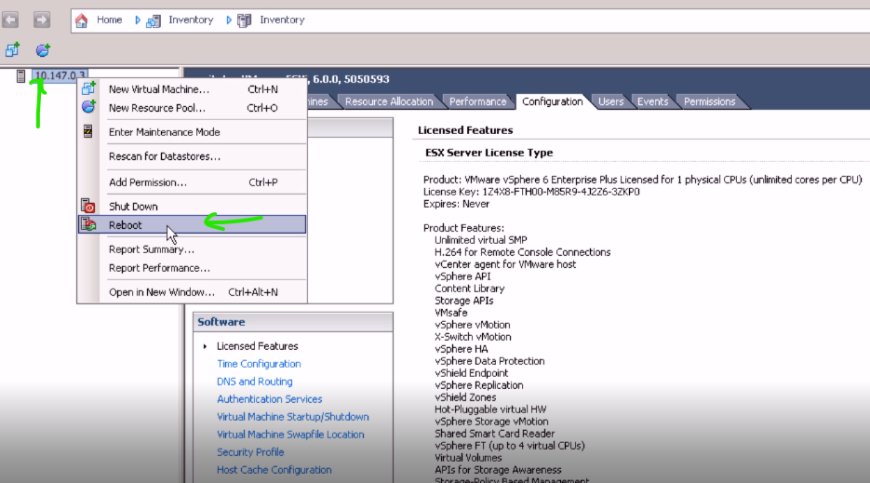Click the New Resource Pool menu icon

pyautogui.click(x=89, y=106)
